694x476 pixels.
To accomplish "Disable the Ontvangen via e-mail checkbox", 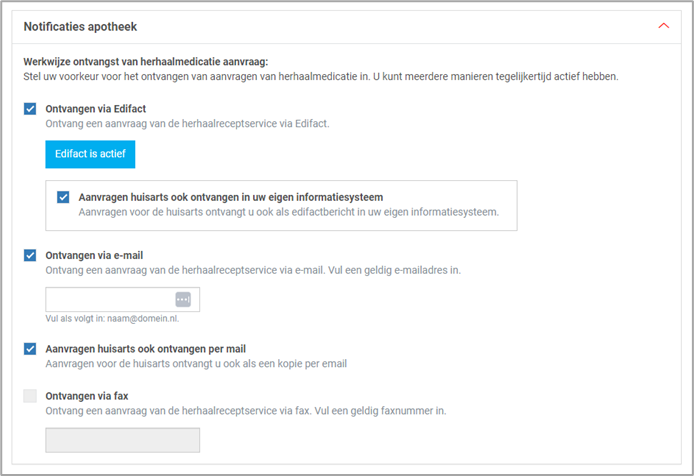I will [x=30, y=255].
